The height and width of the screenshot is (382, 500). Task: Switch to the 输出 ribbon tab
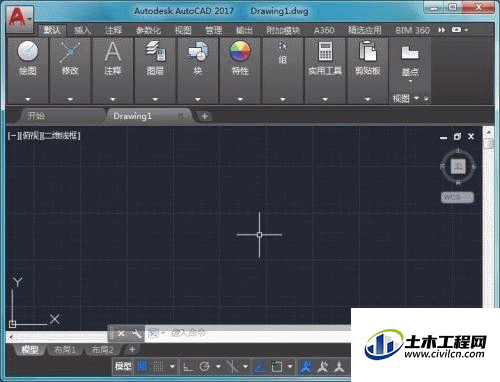(244, 30)
